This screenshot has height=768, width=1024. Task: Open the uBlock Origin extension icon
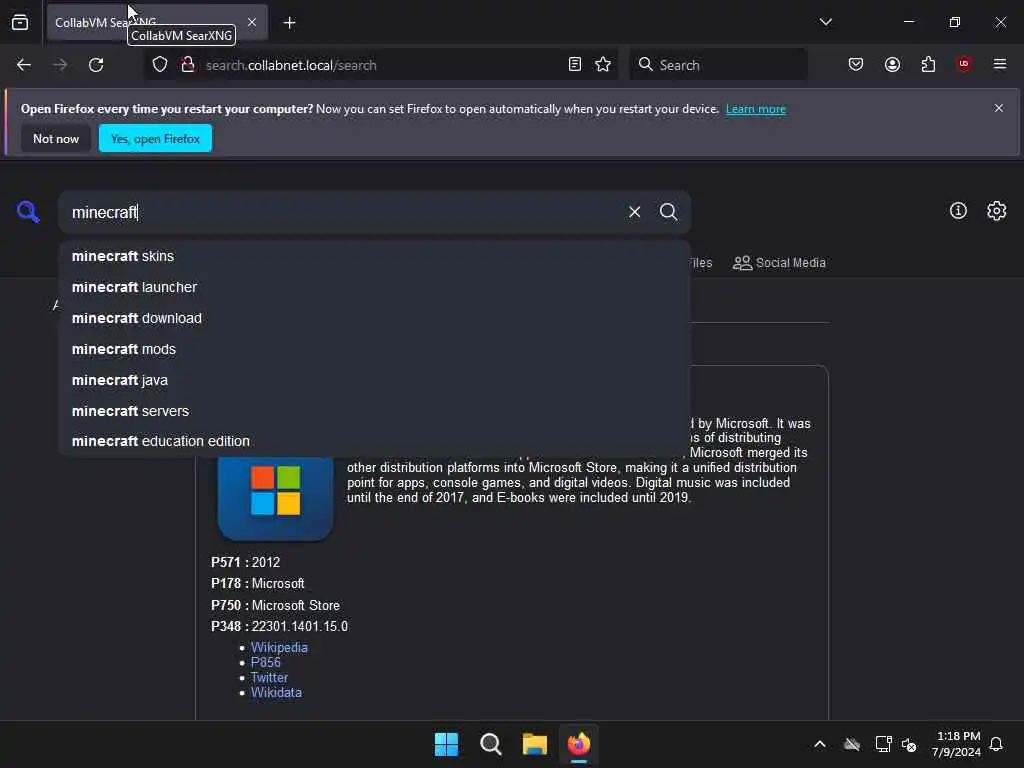[964, 64]
